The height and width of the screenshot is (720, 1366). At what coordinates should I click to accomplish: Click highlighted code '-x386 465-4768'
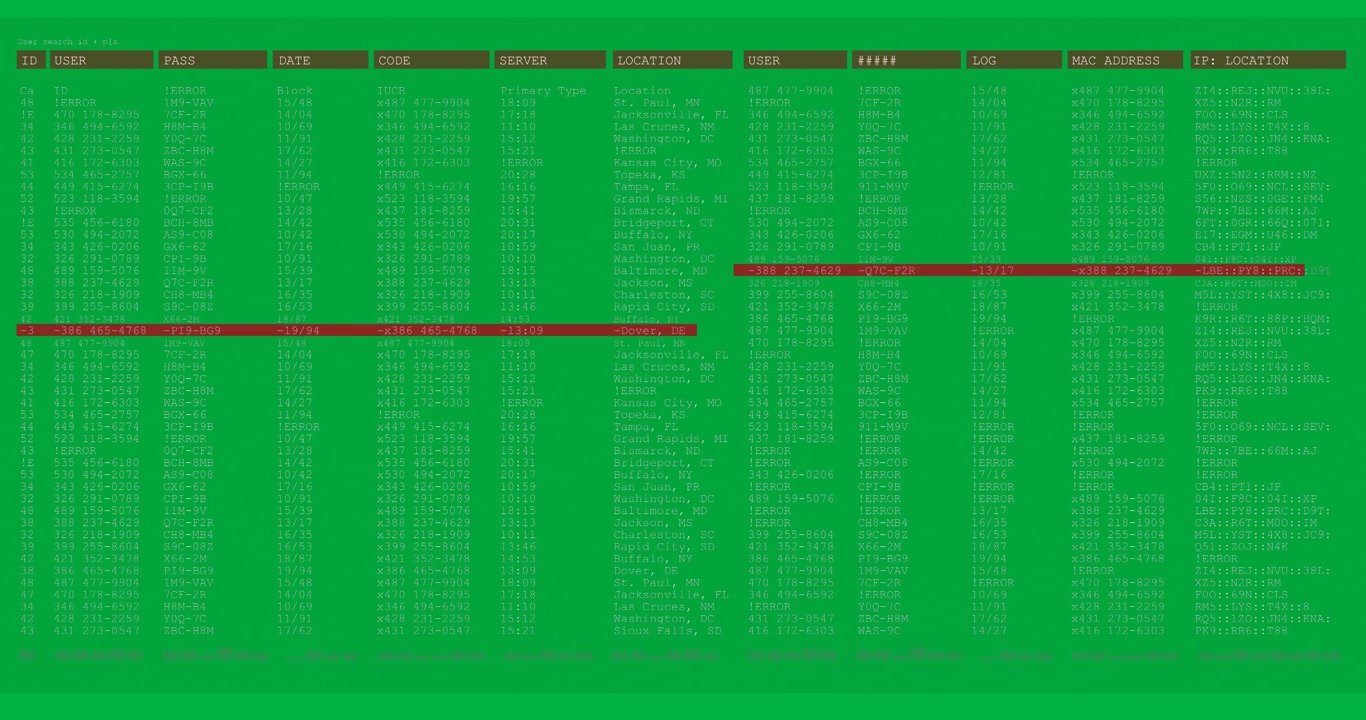point(427,331)
